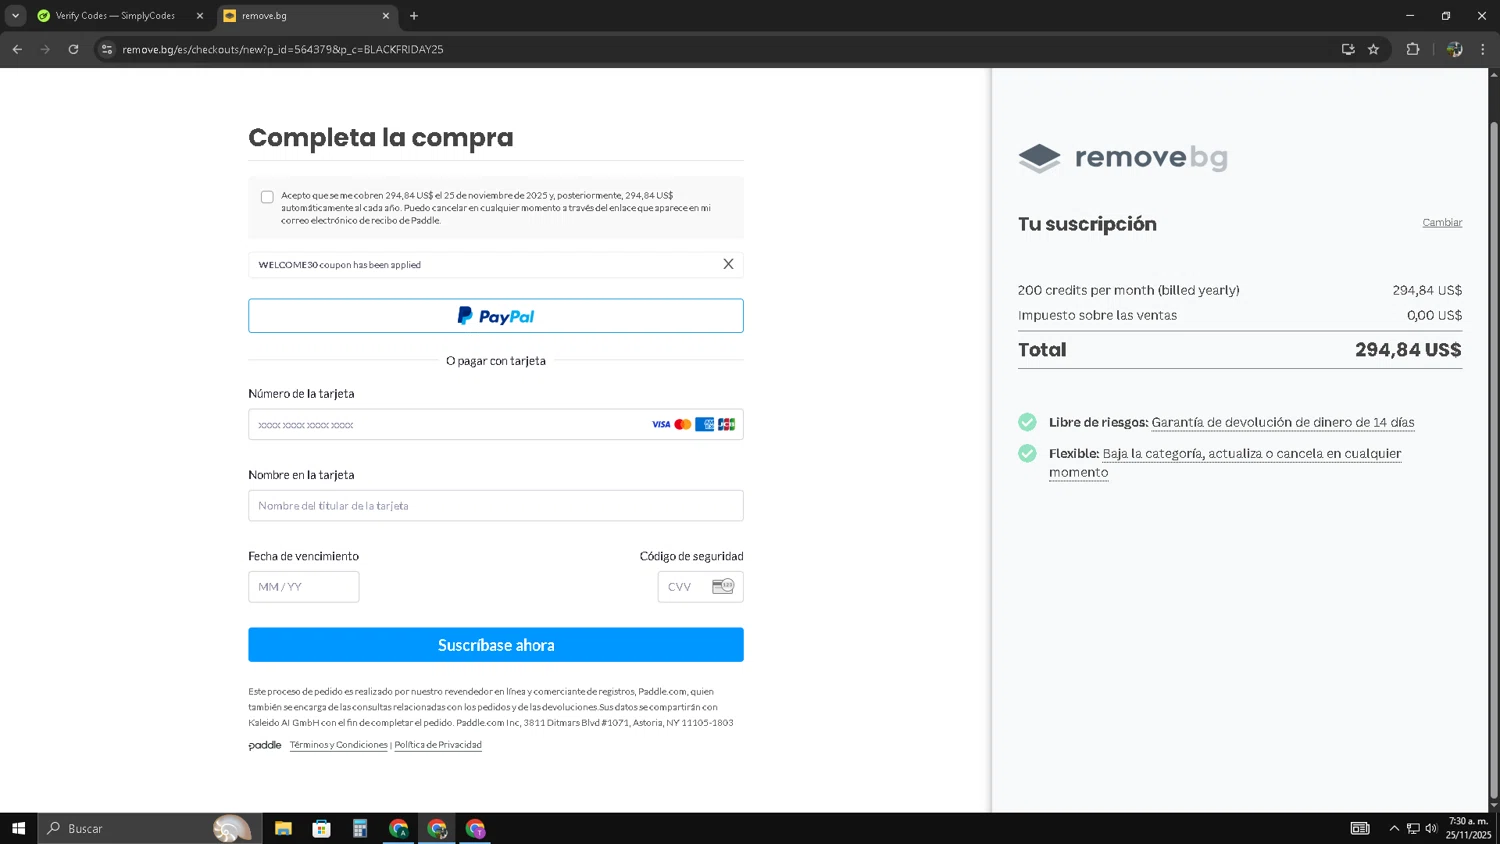This screenshot has width=1500, height=844.
Task: Click the address bar URL
Action: tap(283, 49)
